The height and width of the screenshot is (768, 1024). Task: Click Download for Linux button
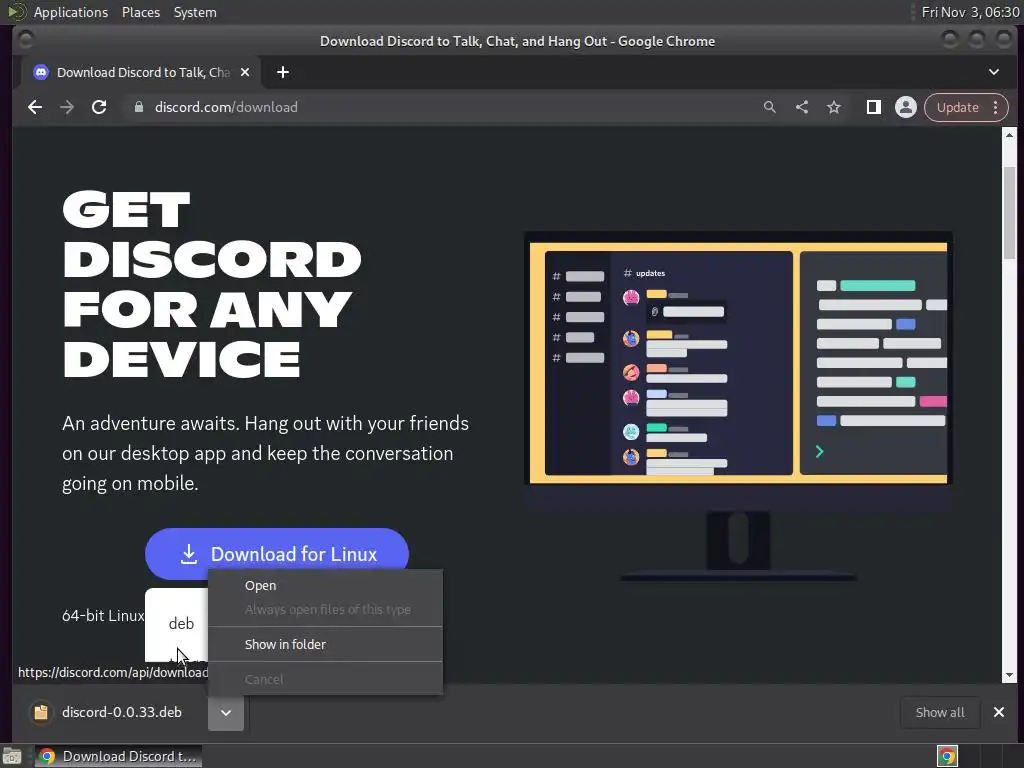click(x=277, y=554)
